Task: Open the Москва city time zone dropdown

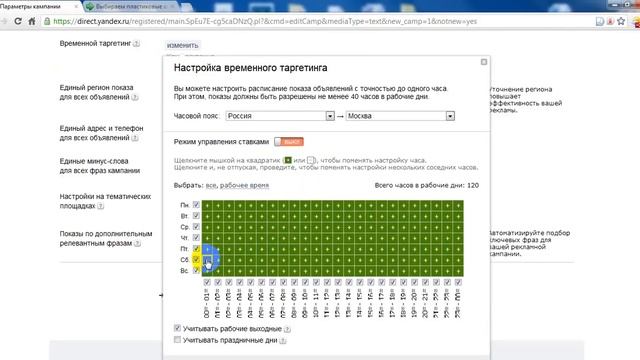Action: (x=400, y=116)
